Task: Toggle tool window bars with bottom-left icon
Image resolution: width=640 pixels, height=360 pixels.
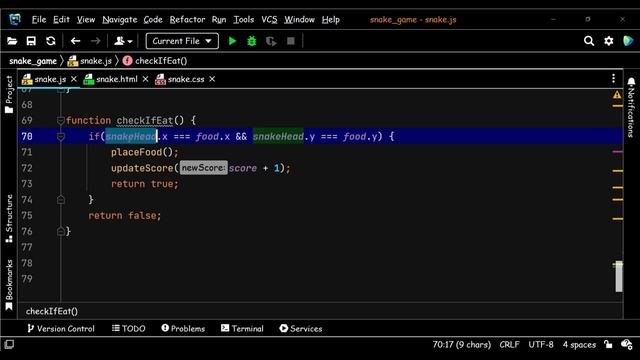Action: (9, 344)
